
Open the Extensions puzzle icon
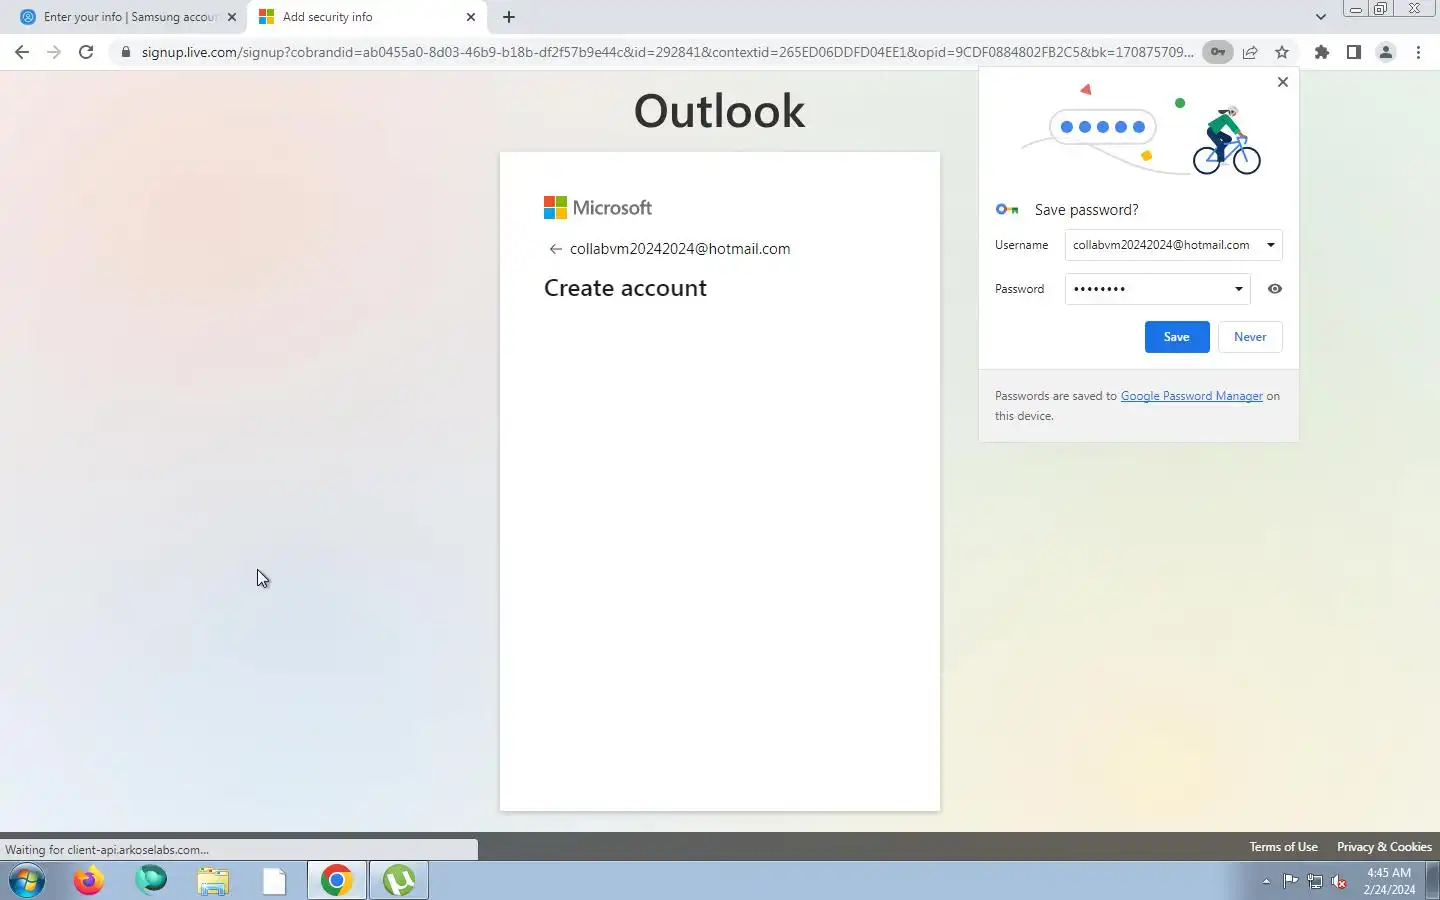click(x=1322, y=52)
